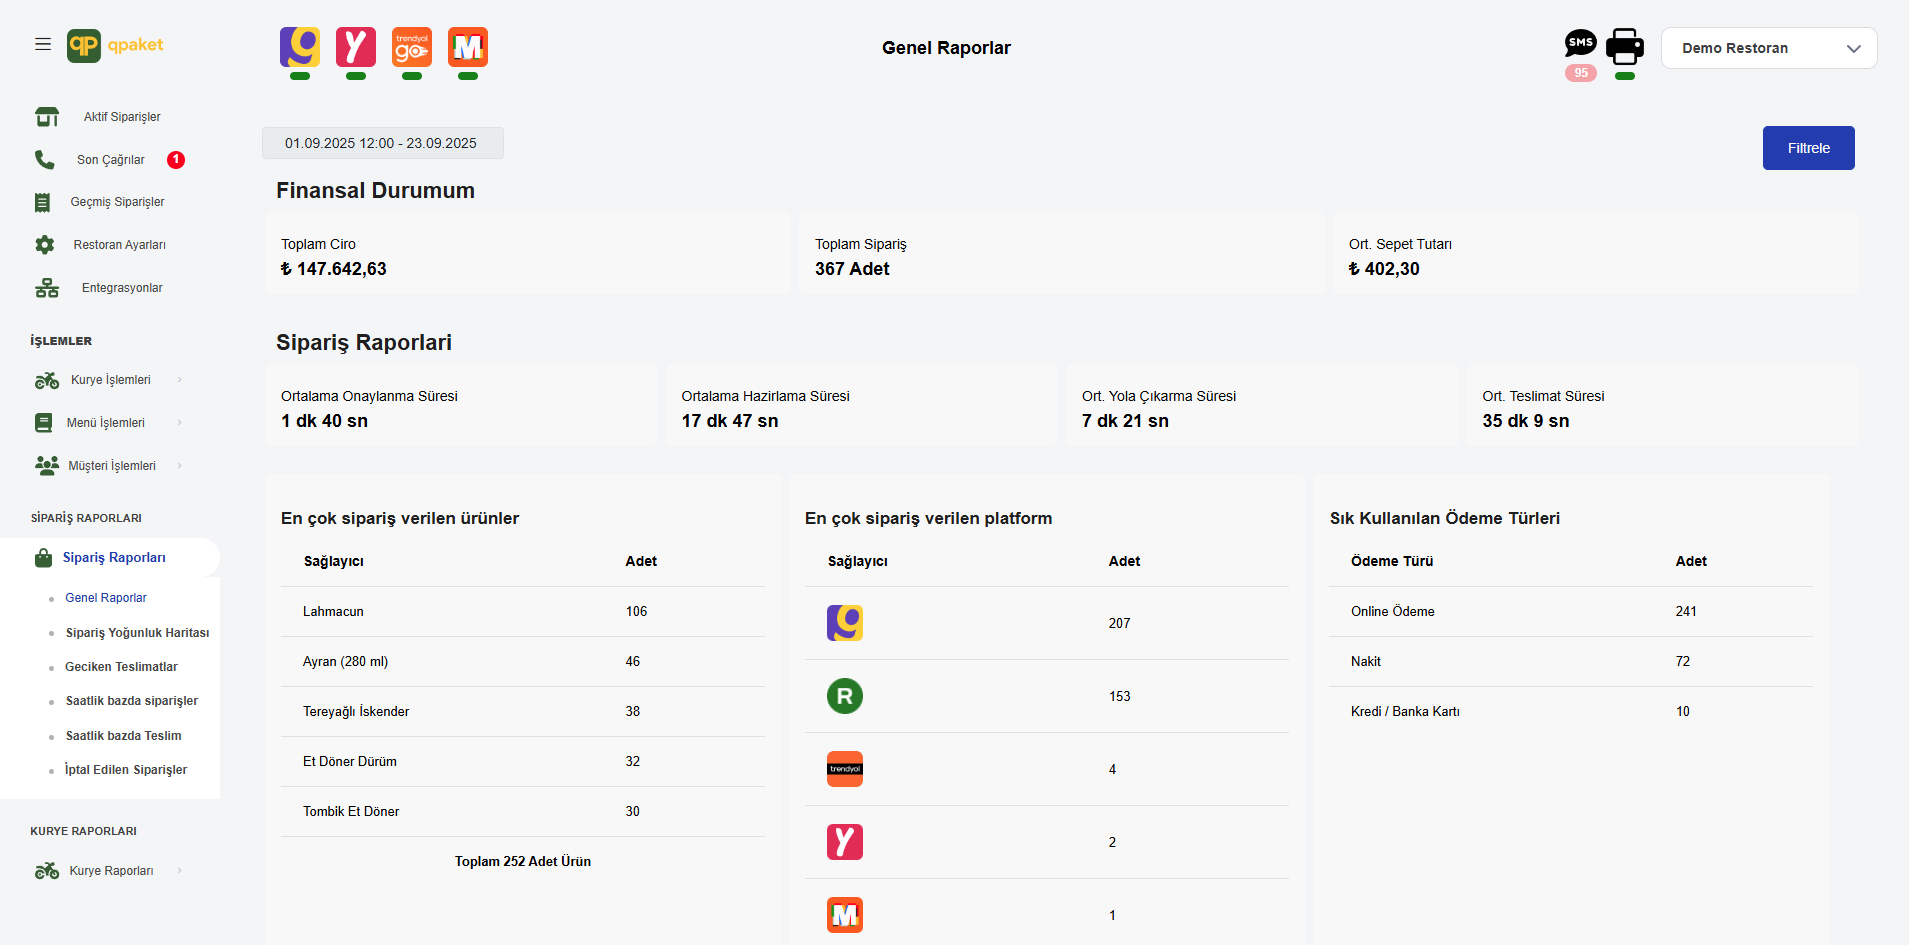This screenshot has width=1909, height=945.
Task: Click the qpaket logo
Action: click(x=116, y=45)
